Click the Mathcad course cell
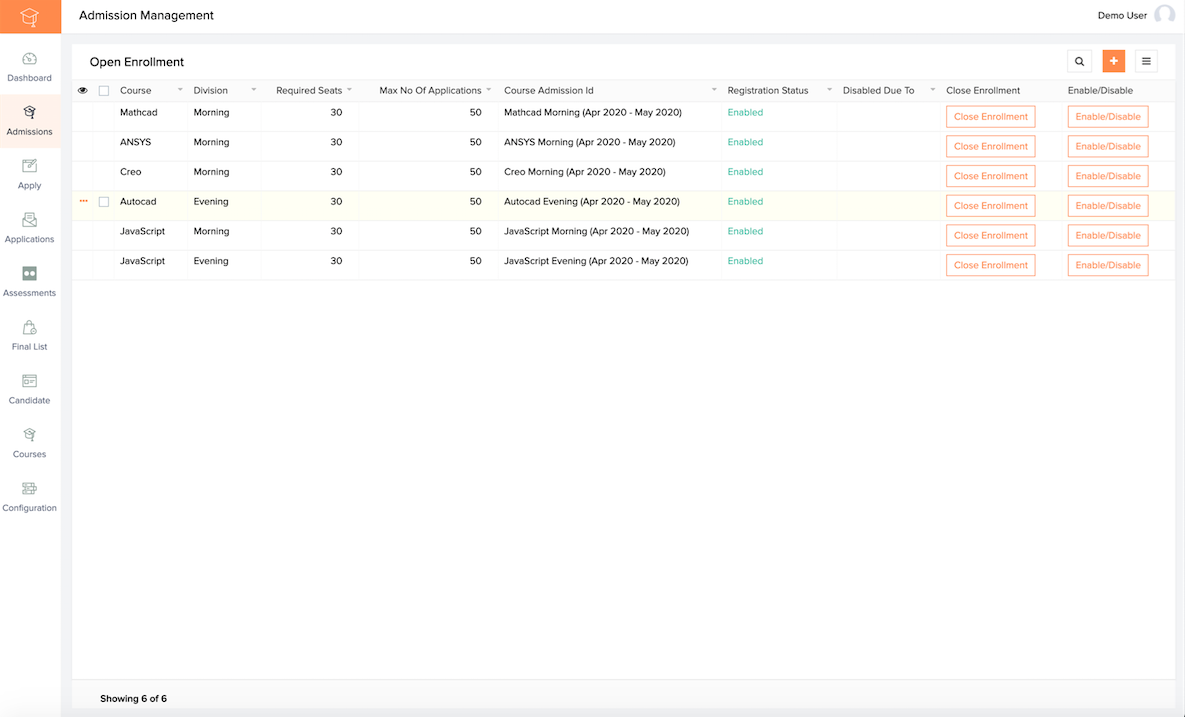The image size is (1185, 717). click(139, 113)
